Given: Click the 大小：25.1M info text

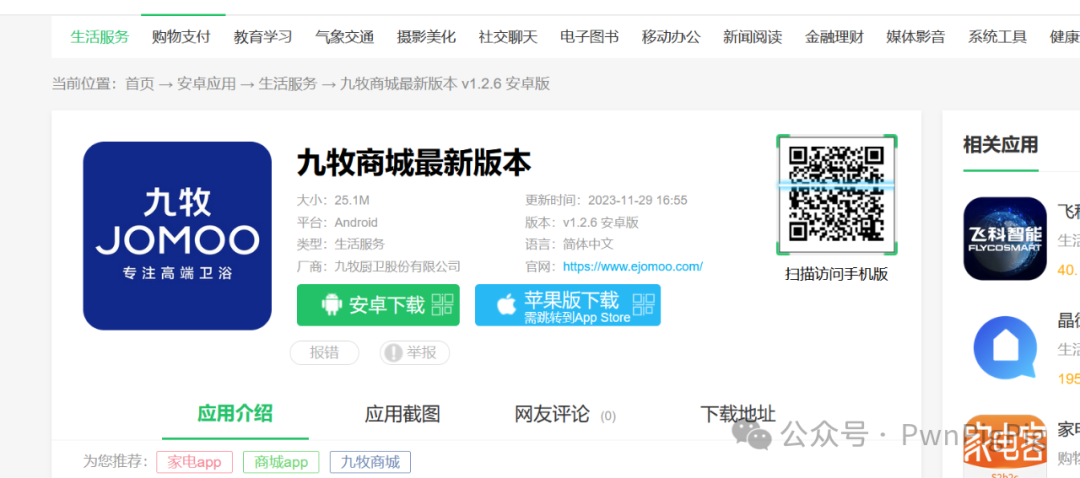Looking at the screenshot, I should (333, 200).
